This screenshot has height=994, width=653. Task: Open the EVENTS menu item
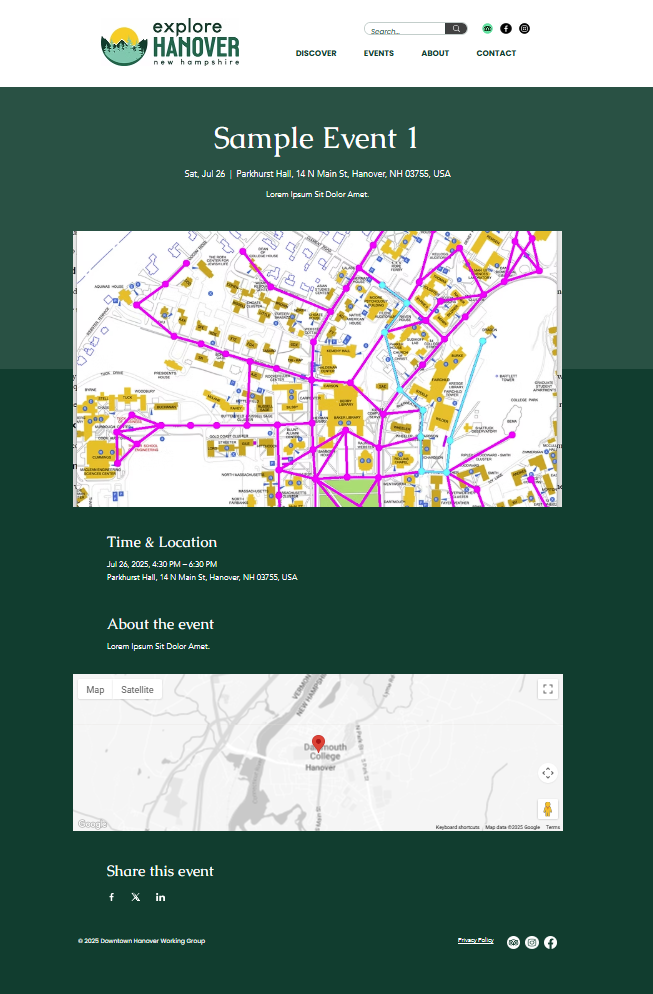(x=378, y=53)
